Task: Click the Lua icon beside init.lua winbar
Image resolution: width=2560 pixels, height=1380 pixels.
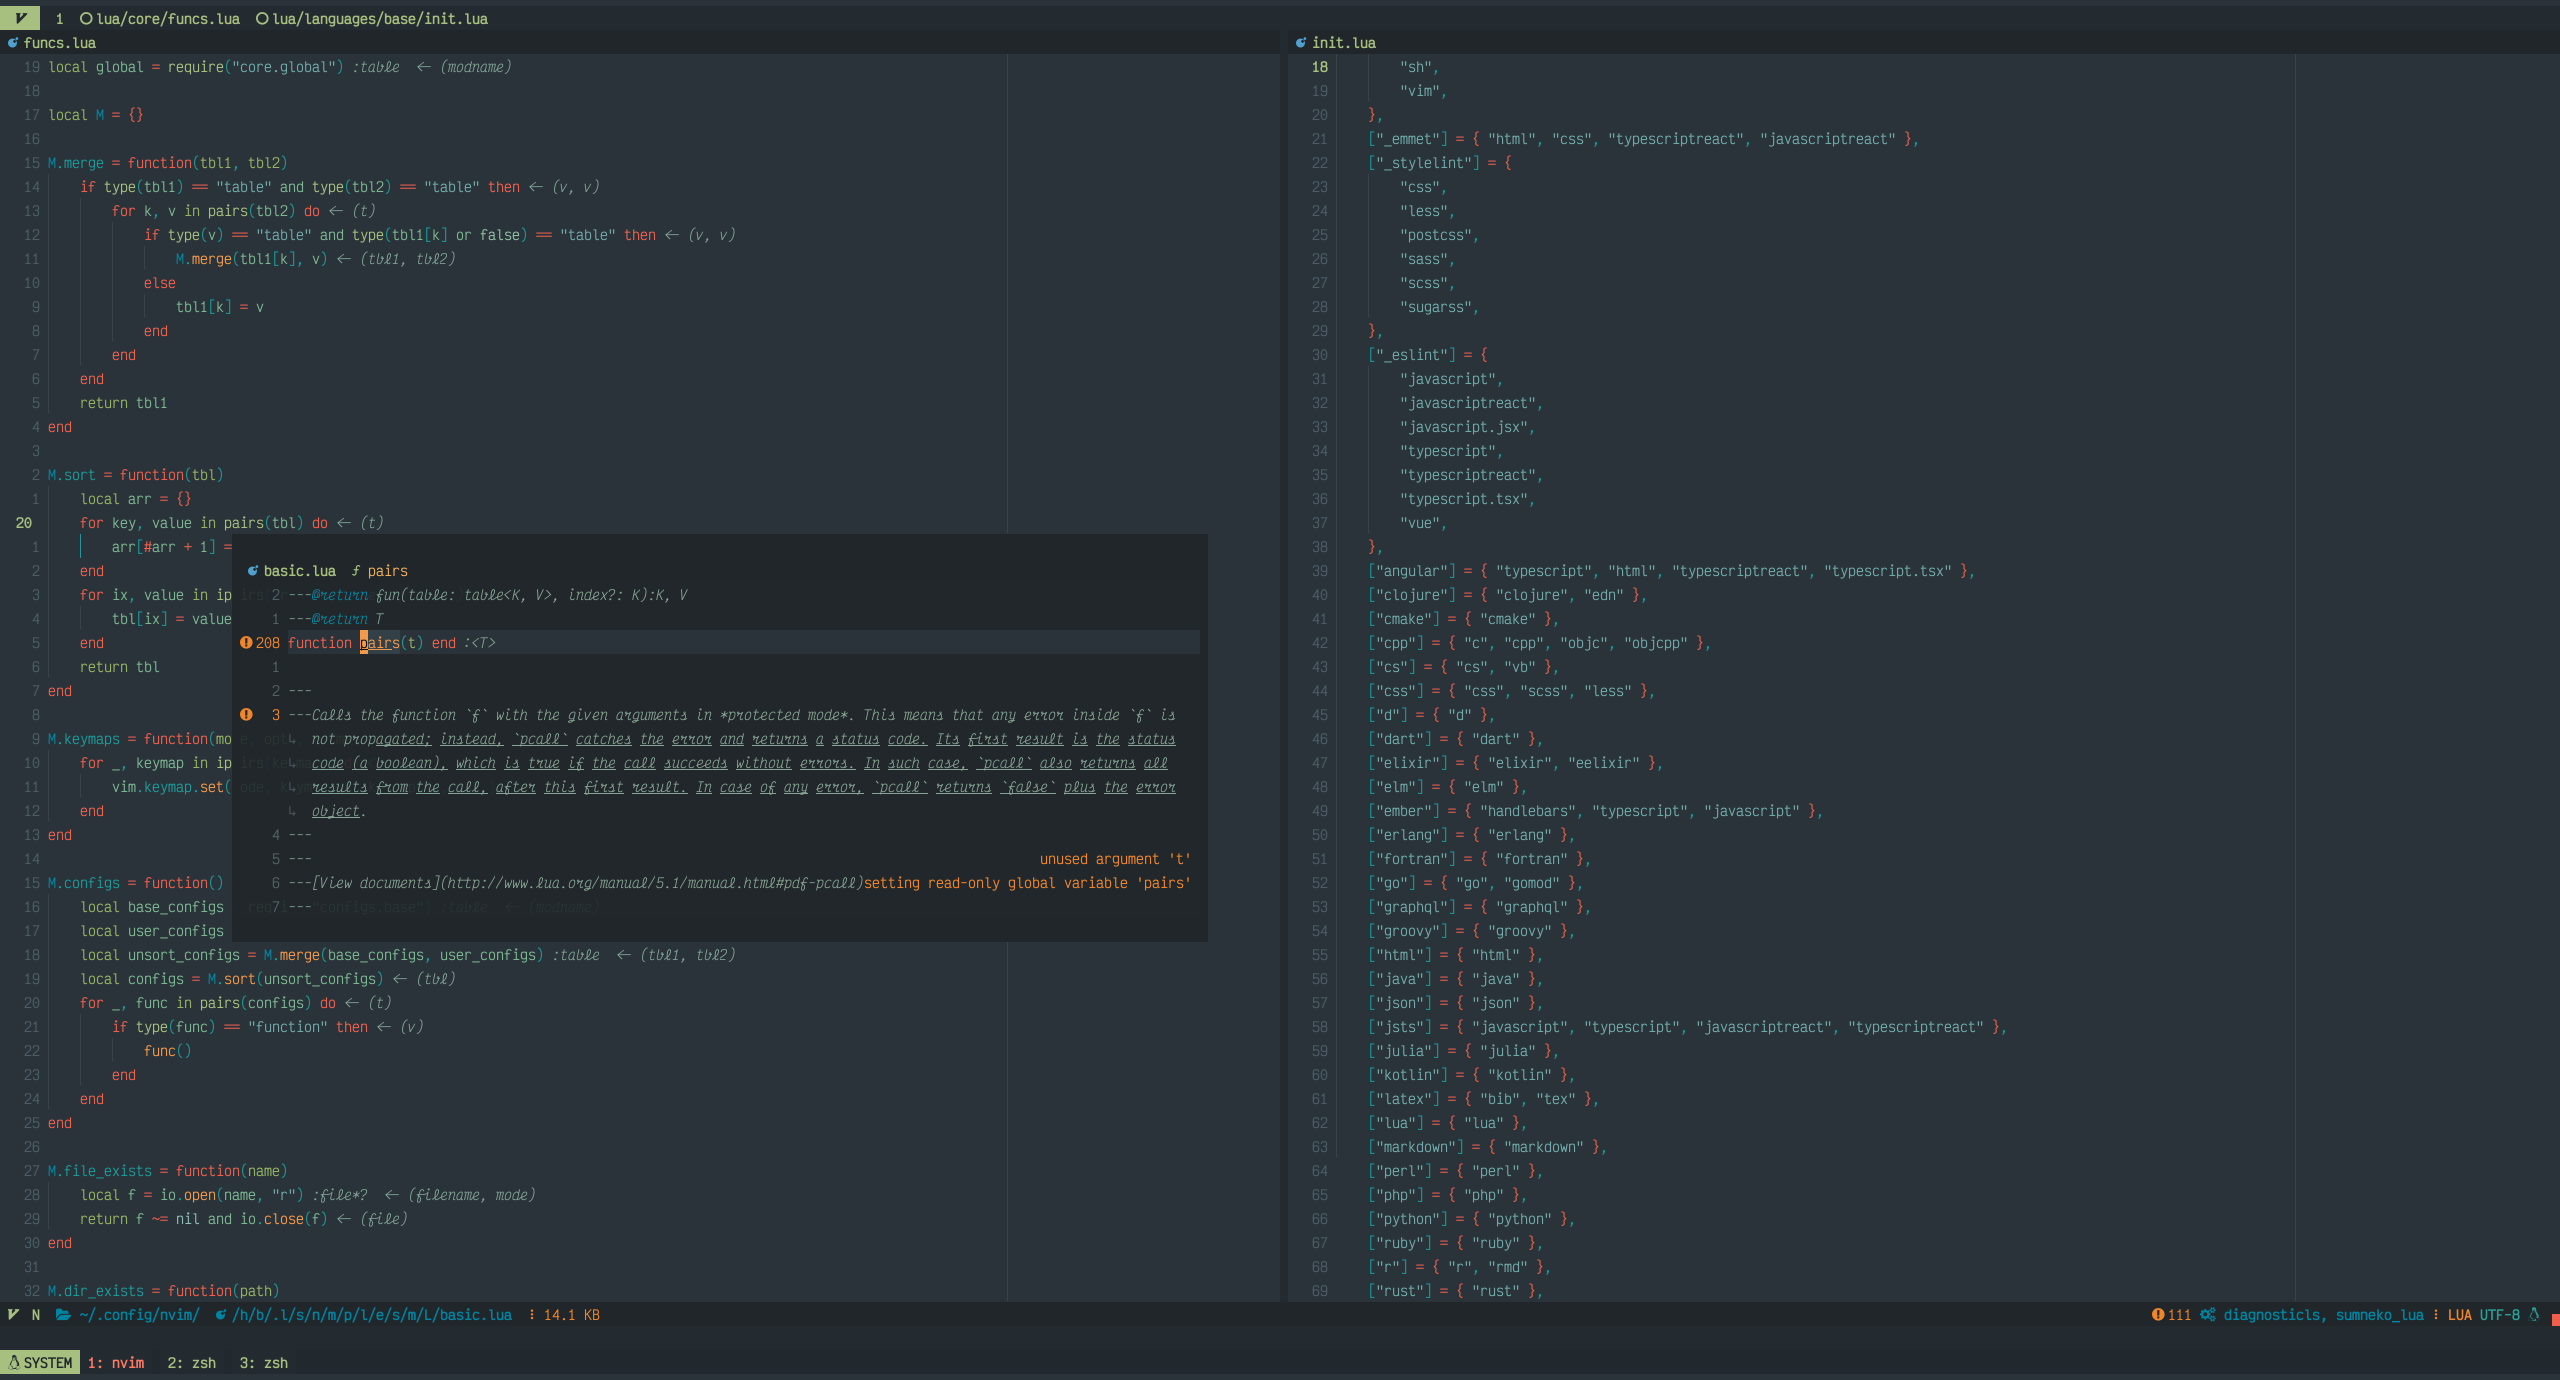Action: point(1300,43)
